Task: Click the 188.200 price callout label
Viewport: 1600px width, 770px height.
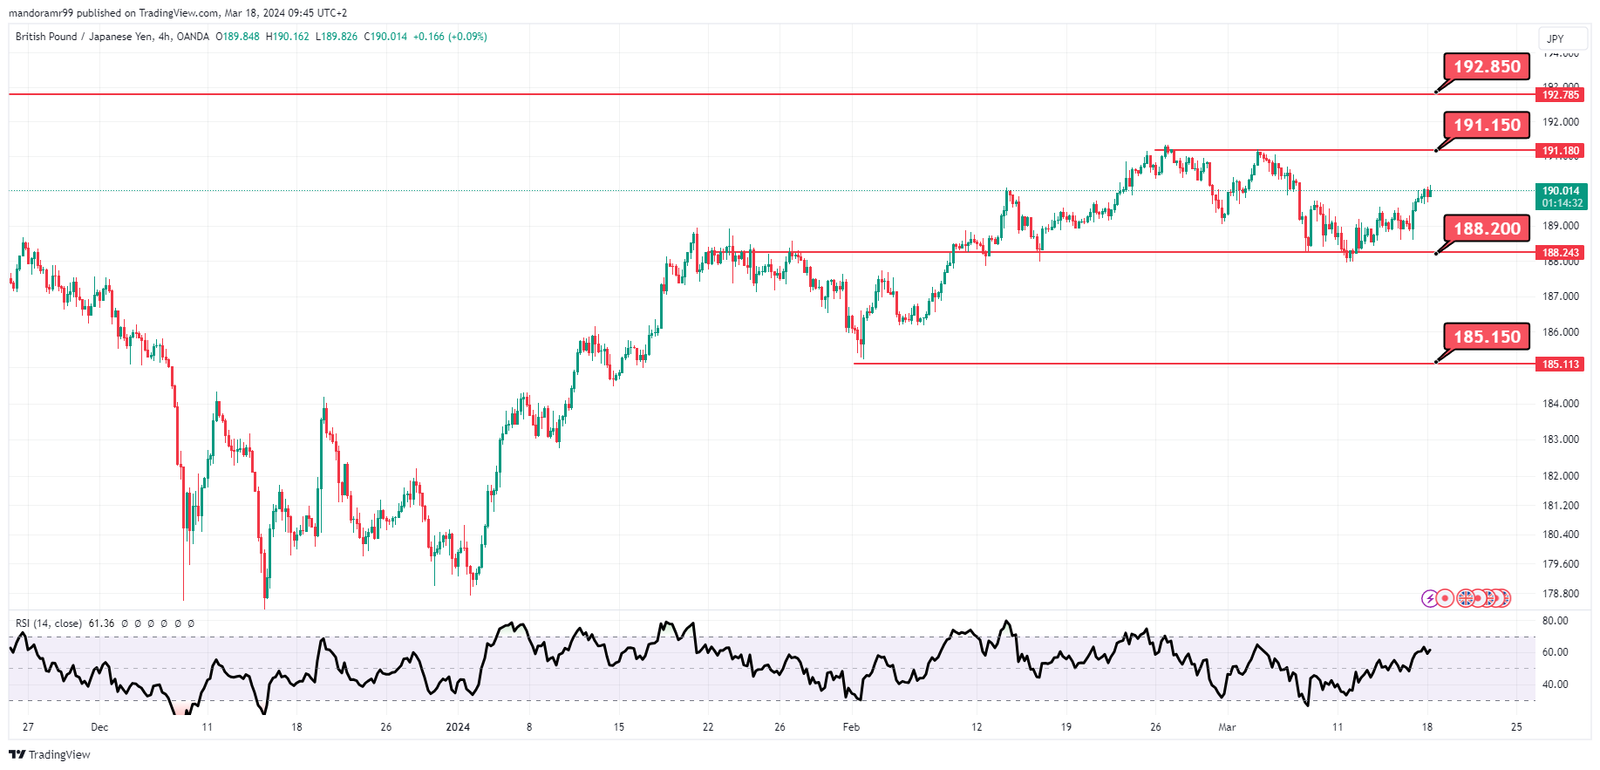Action: (1486, 229)
